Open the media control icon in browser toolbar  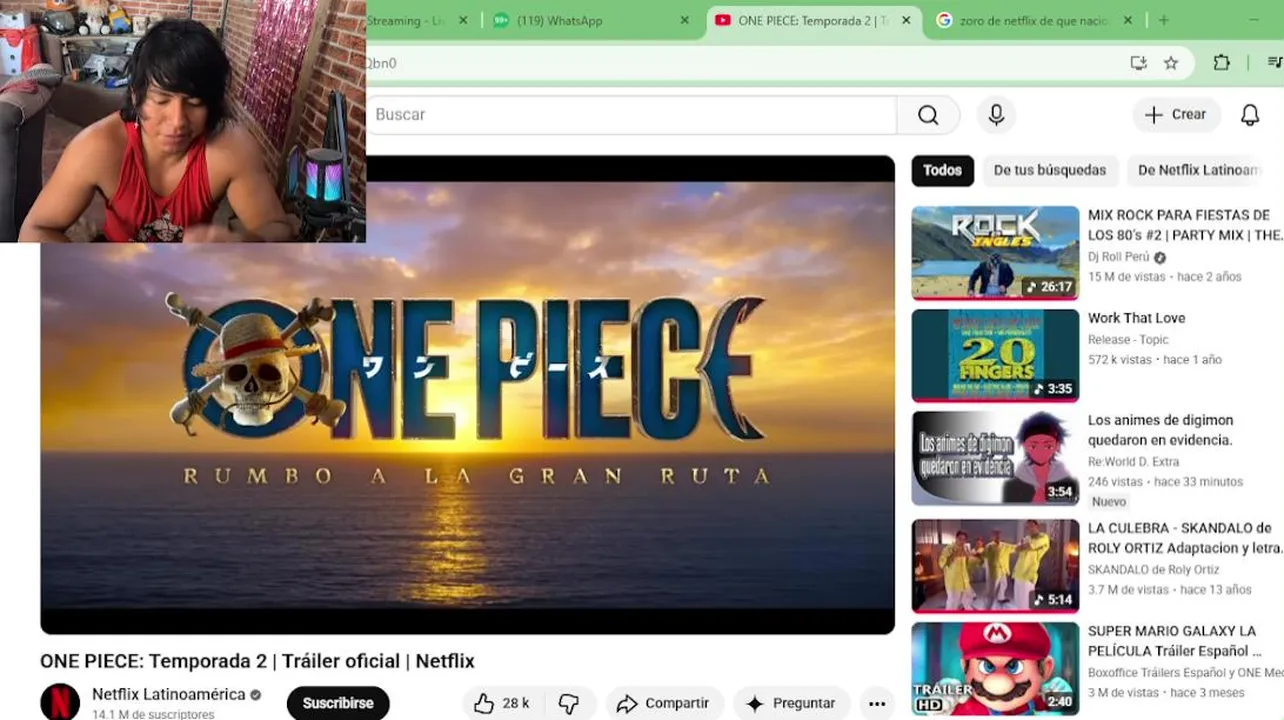click(x=1274, y=63)
